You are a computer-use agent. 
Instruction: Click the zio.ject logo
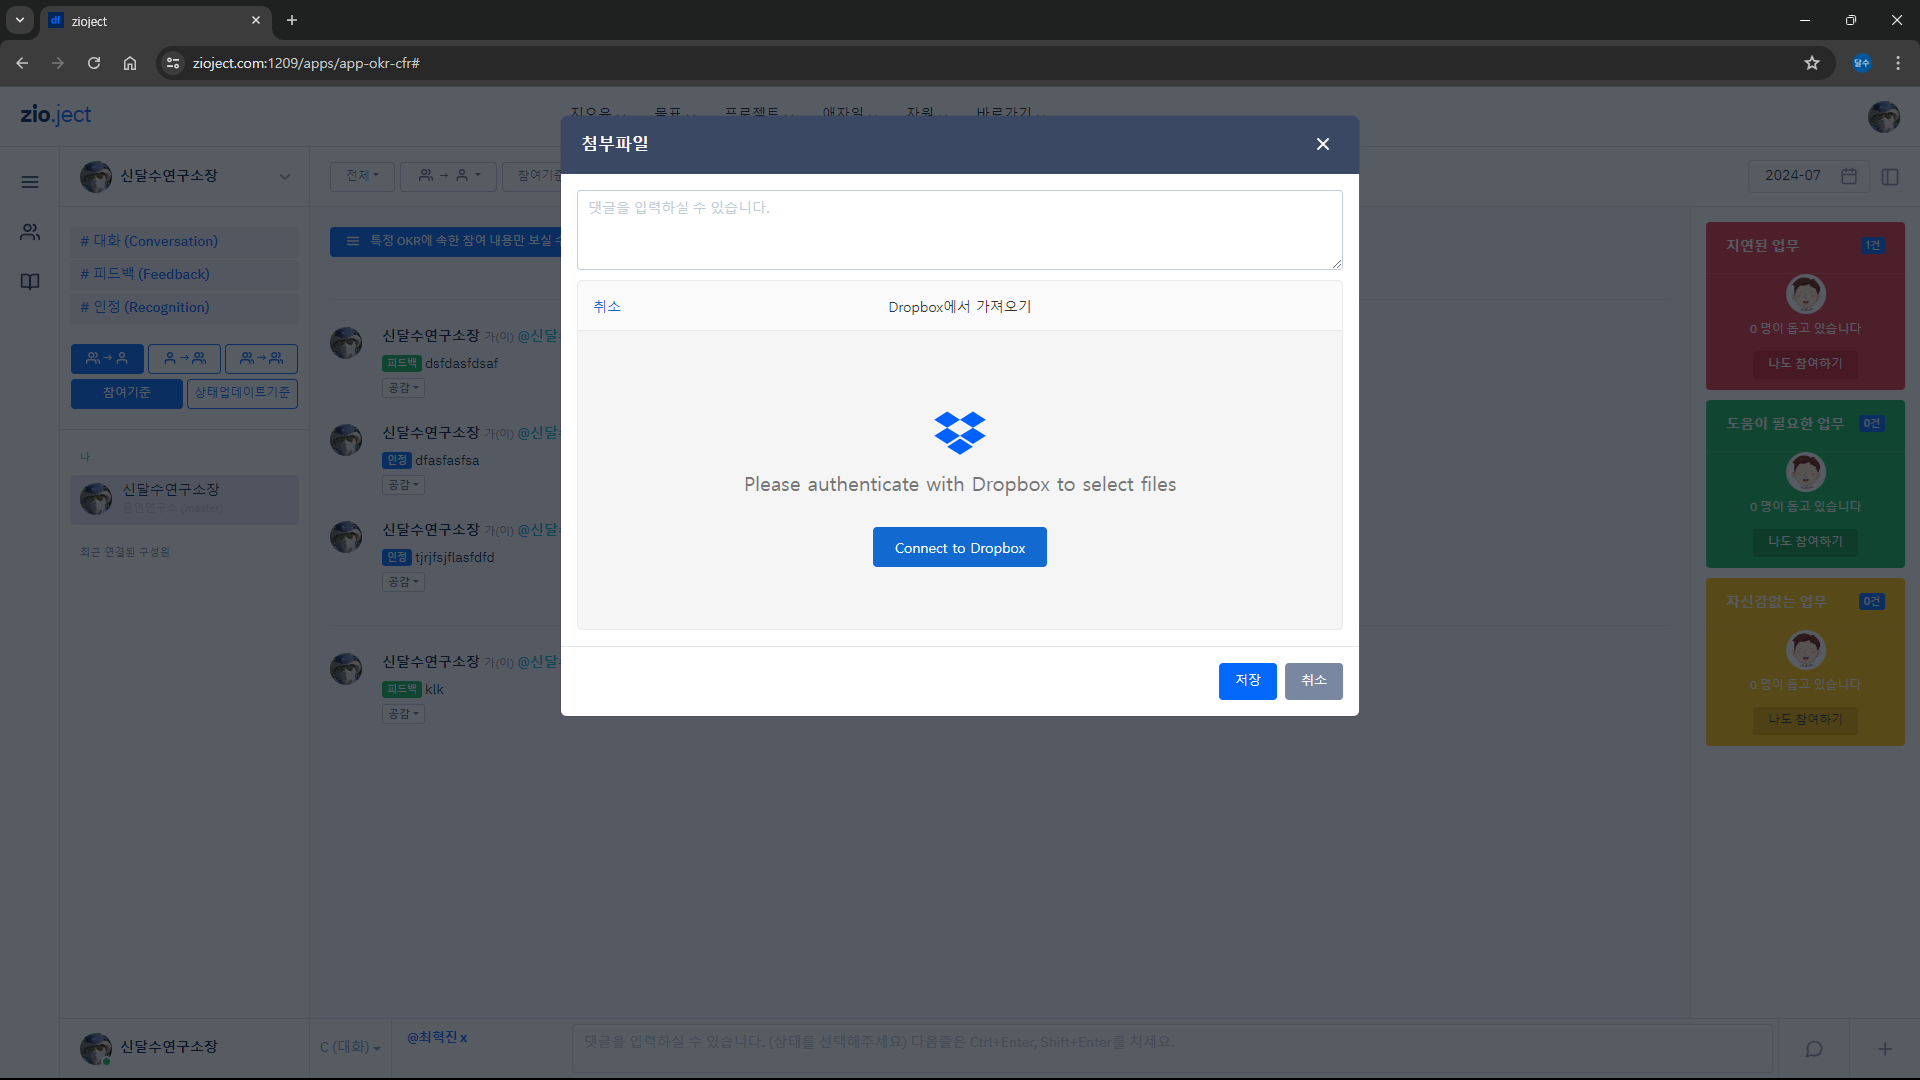56,115
